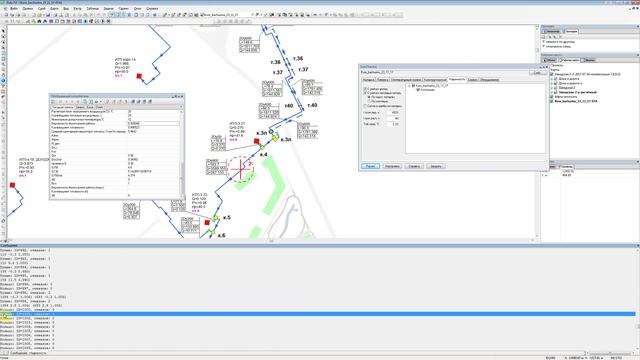Toggle first map layer visibility in layers panel

[552, 74]
